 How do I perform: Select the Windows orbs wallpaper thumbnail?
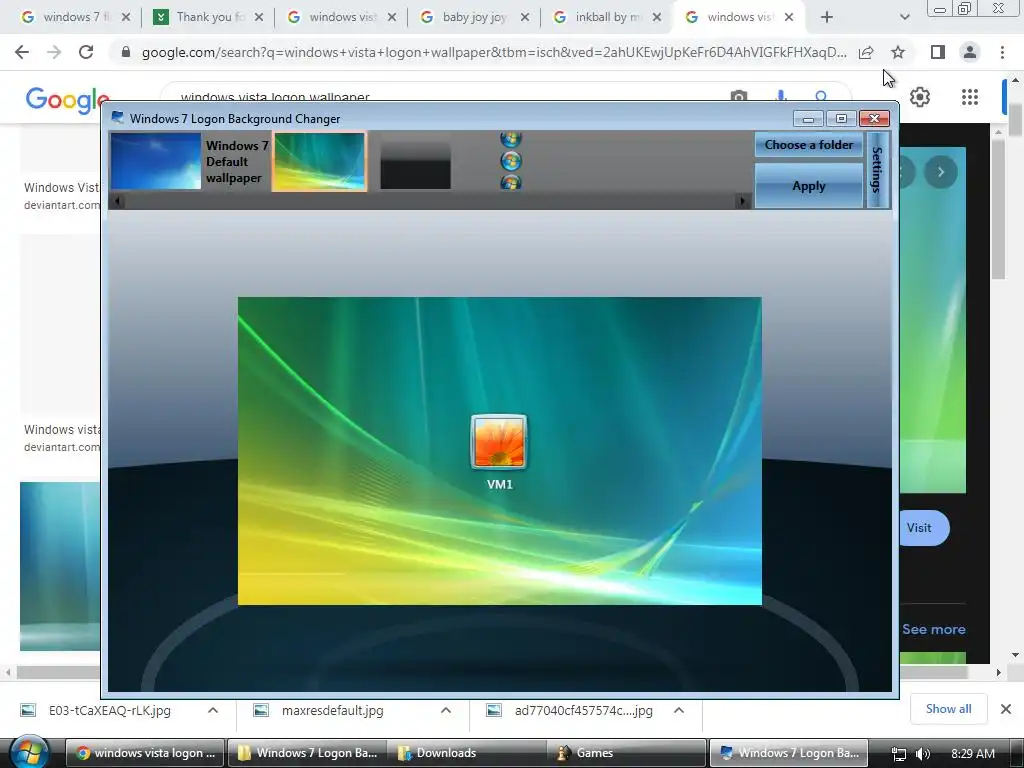(x=511, y=161)
